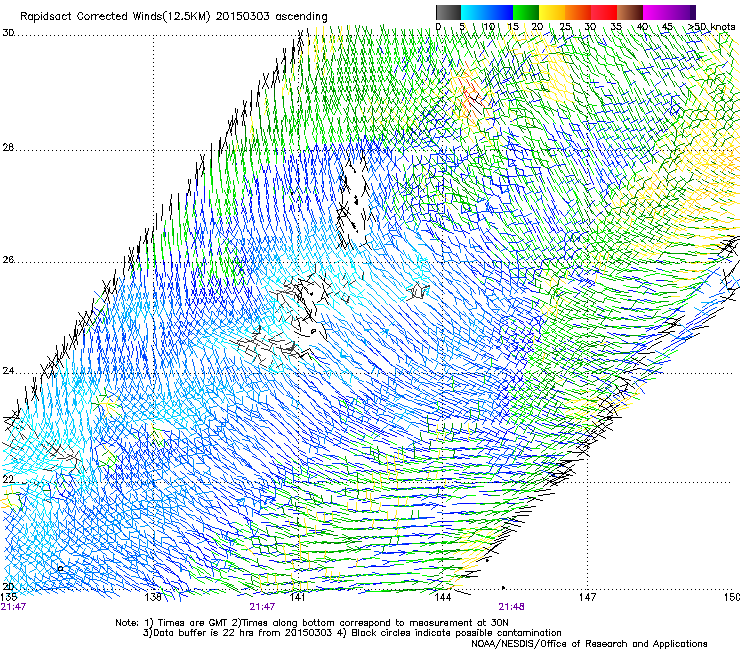This screenshot has height=650, width=740.
Task: Click the latitude '28' axis label
Action: coord(8,148)
